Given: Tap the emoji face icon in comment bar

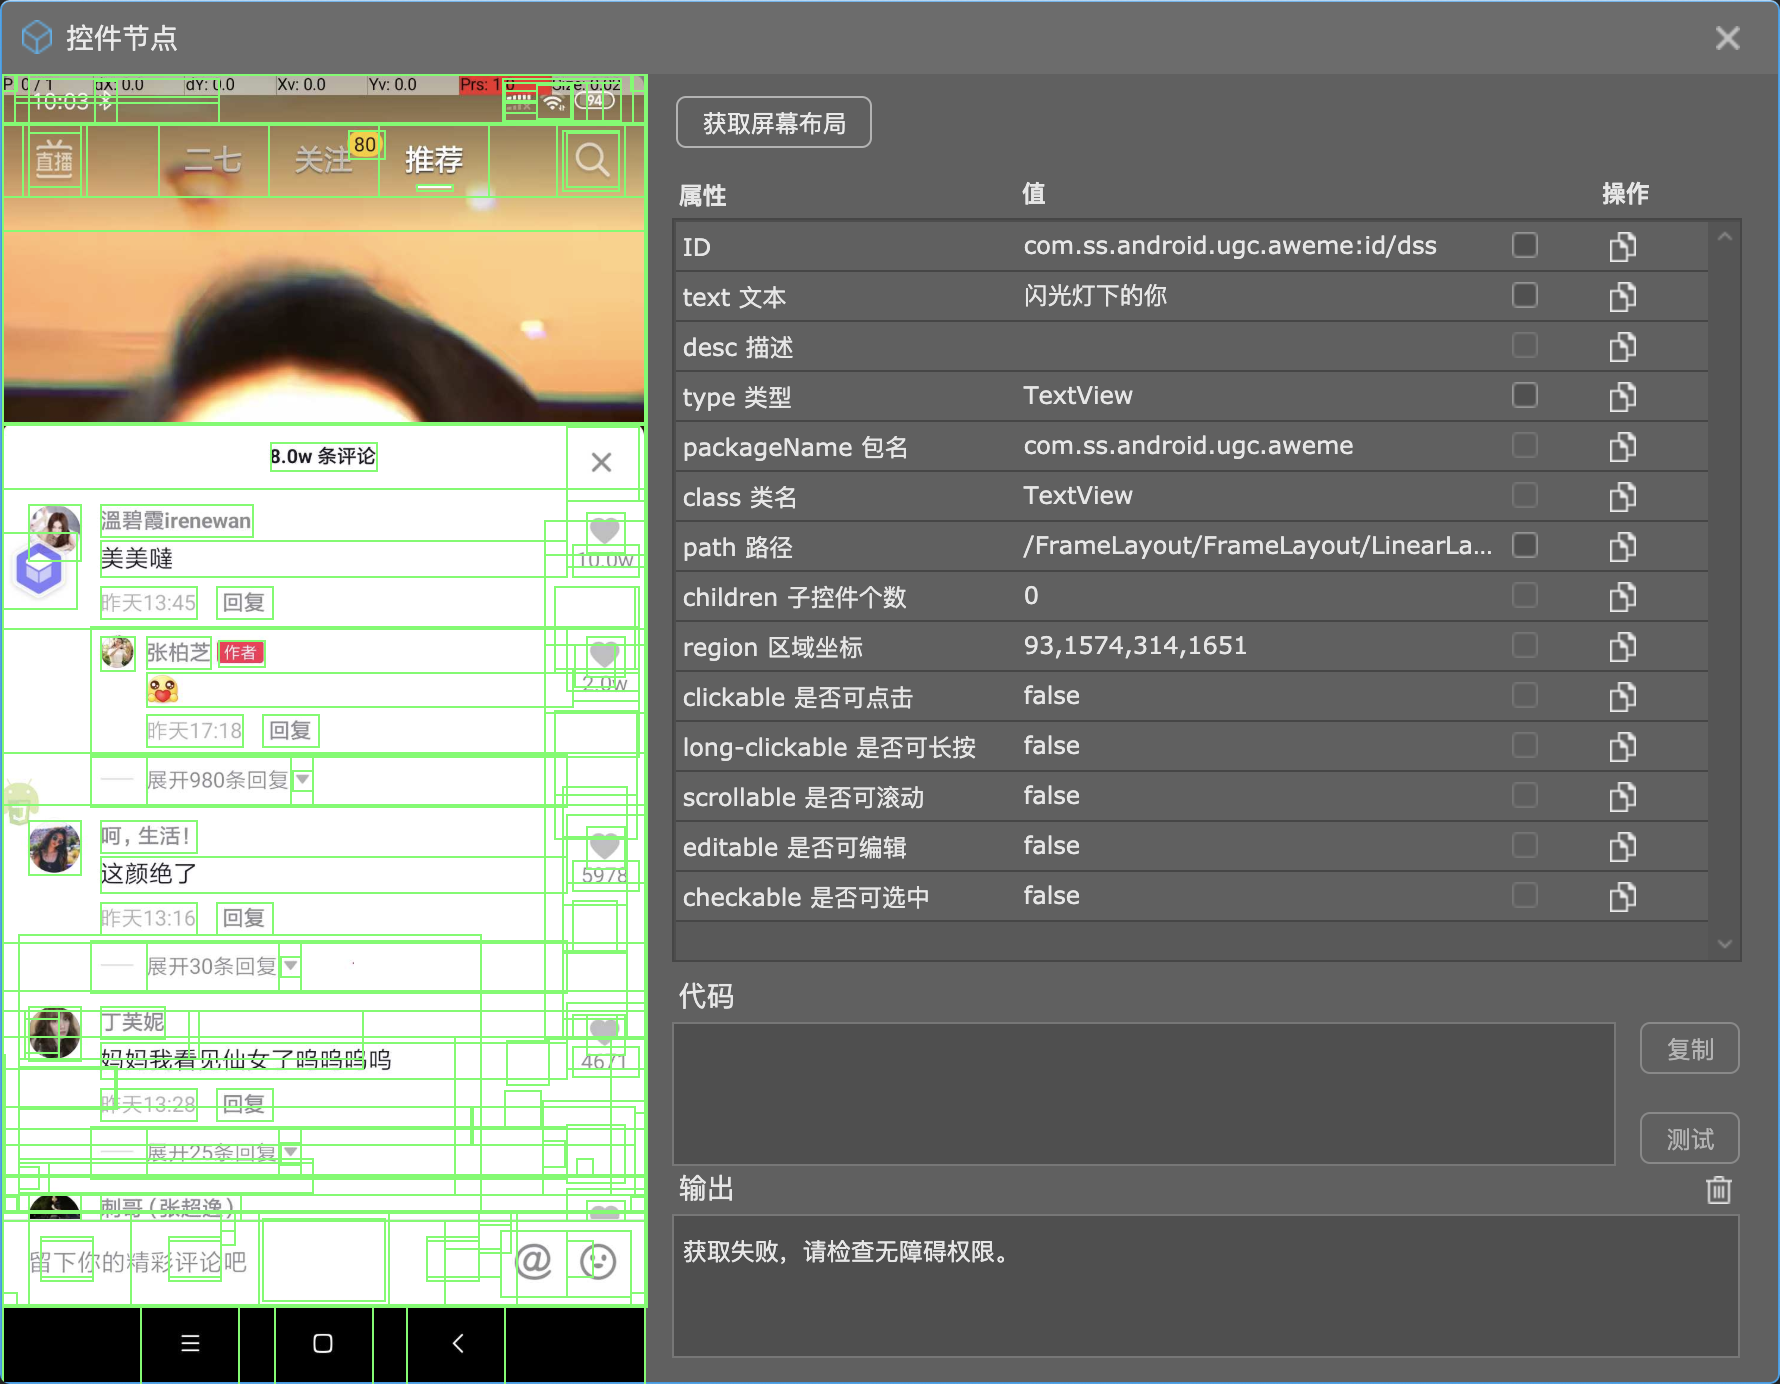Looking at the screenshot, I should (598, 1261).
